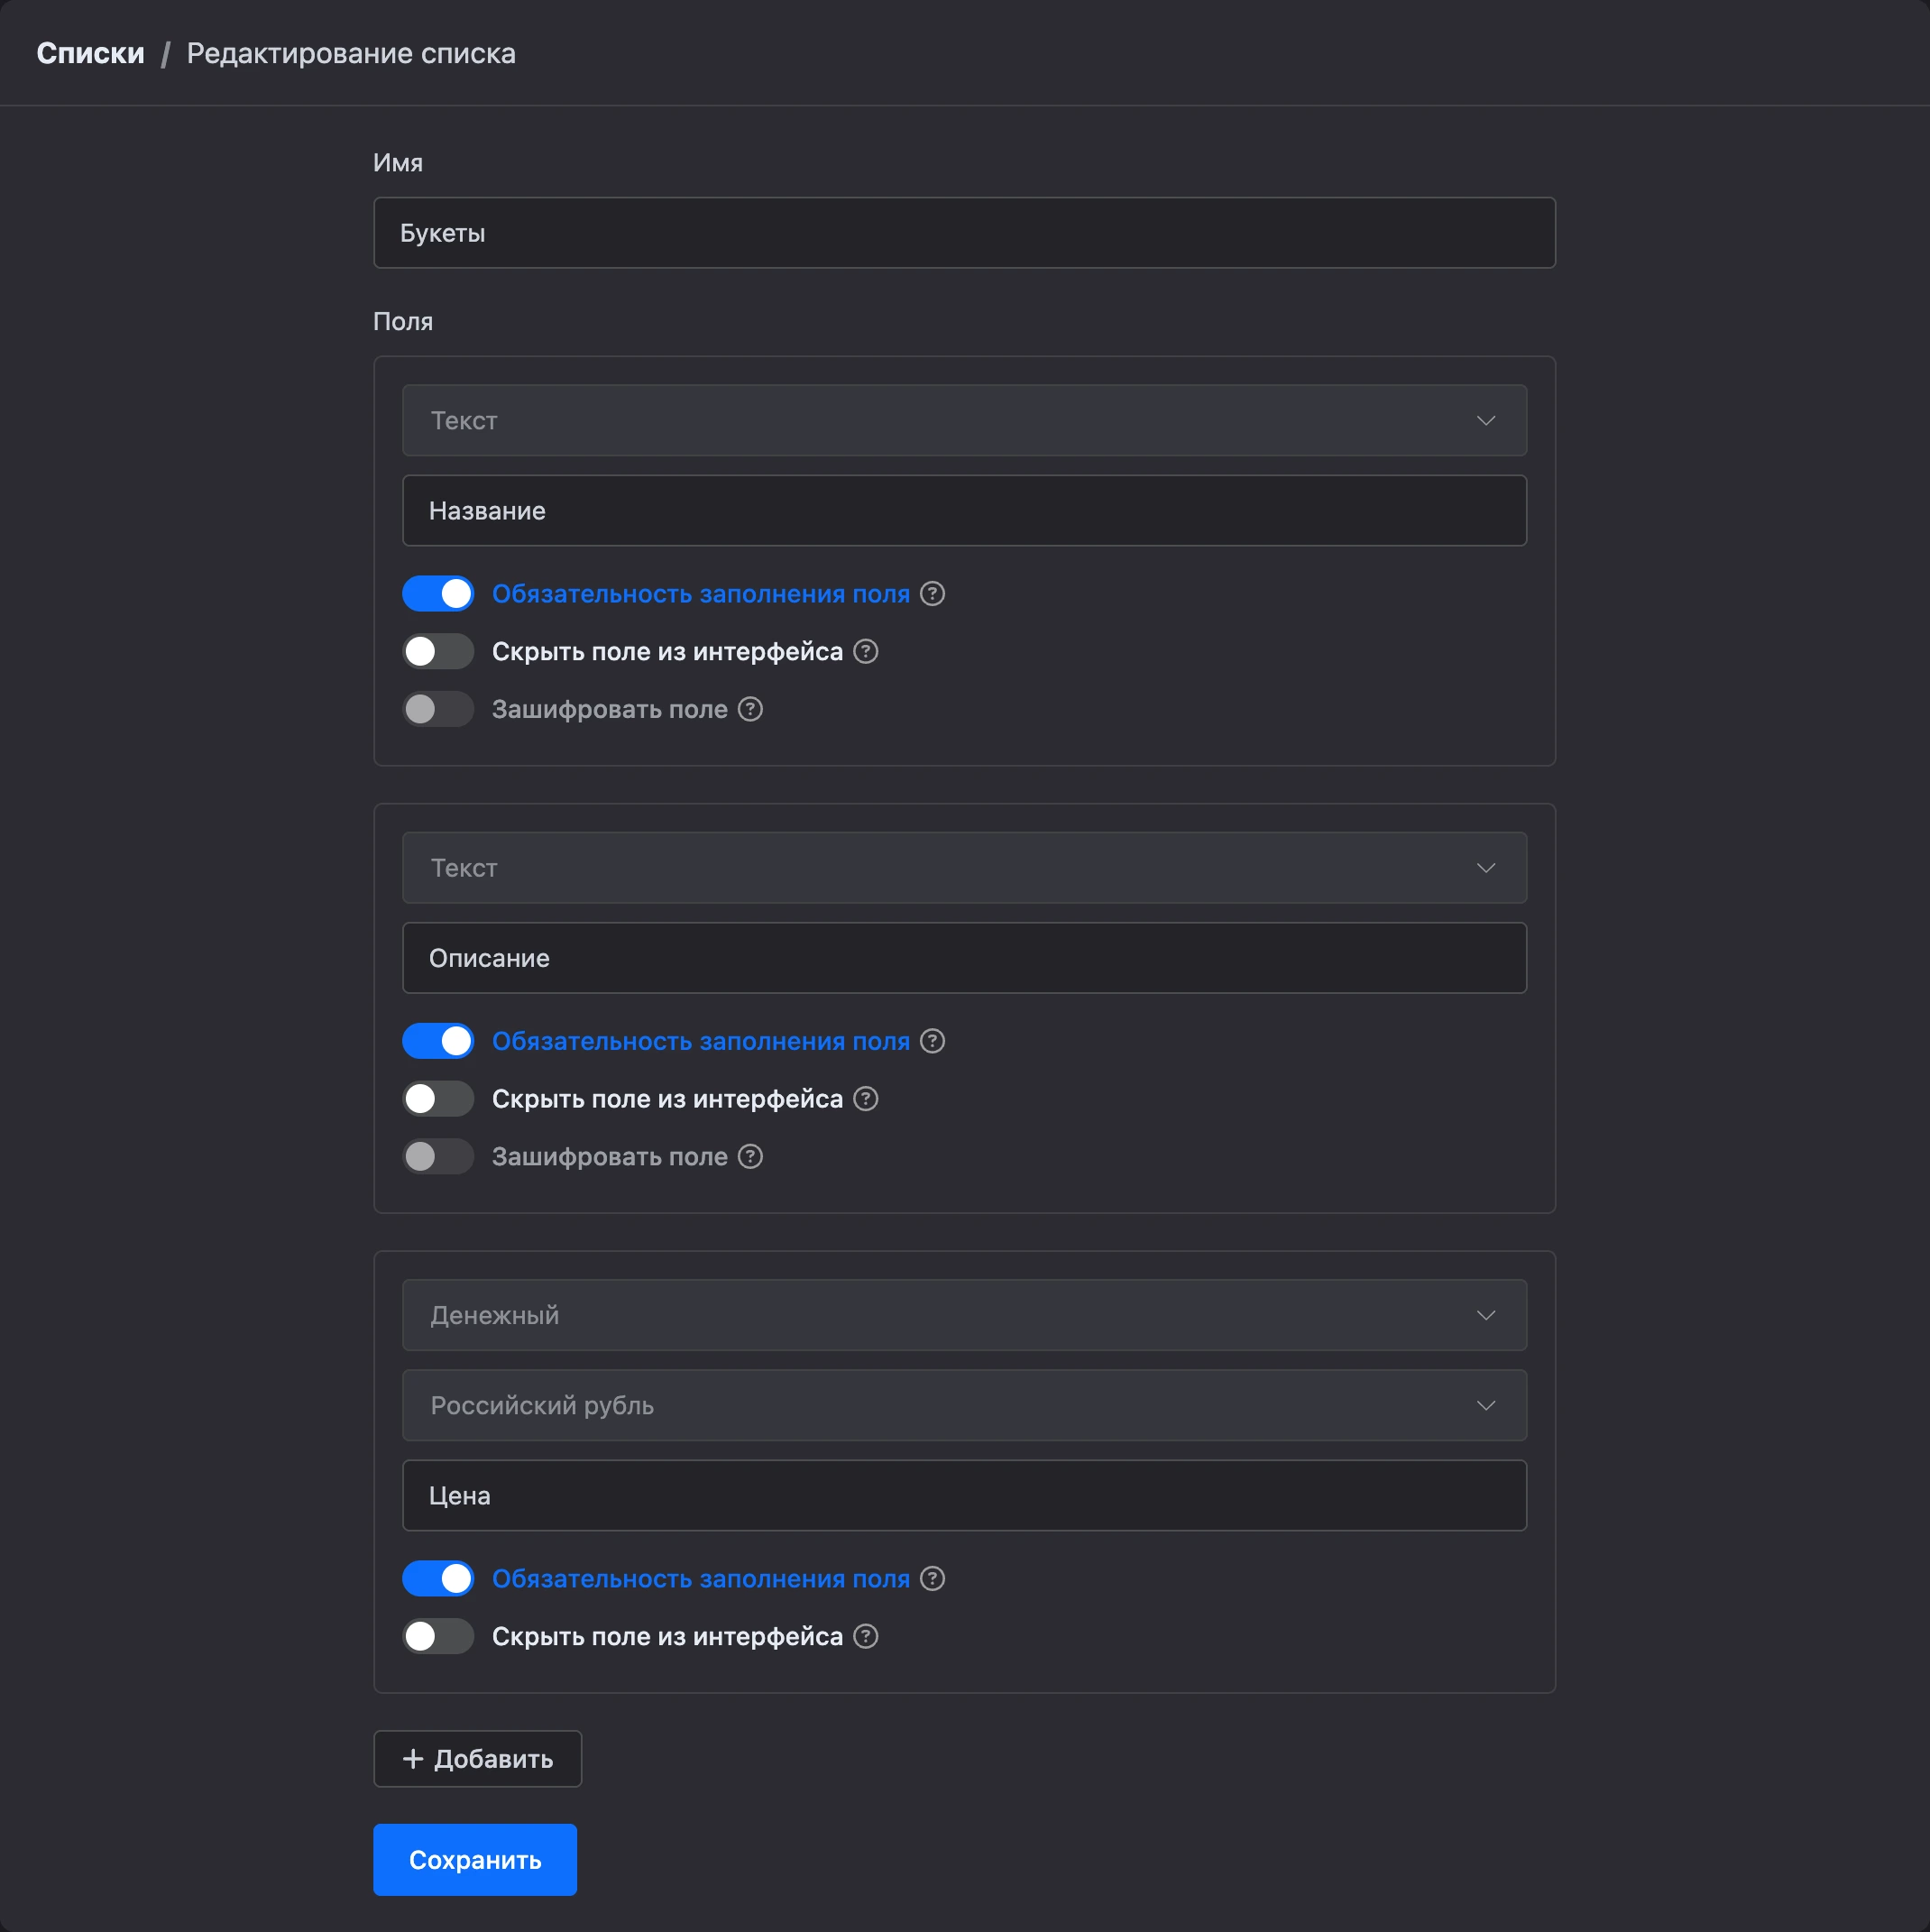Click help icon beside required-field toggle for Описание

coord(932,1042)
